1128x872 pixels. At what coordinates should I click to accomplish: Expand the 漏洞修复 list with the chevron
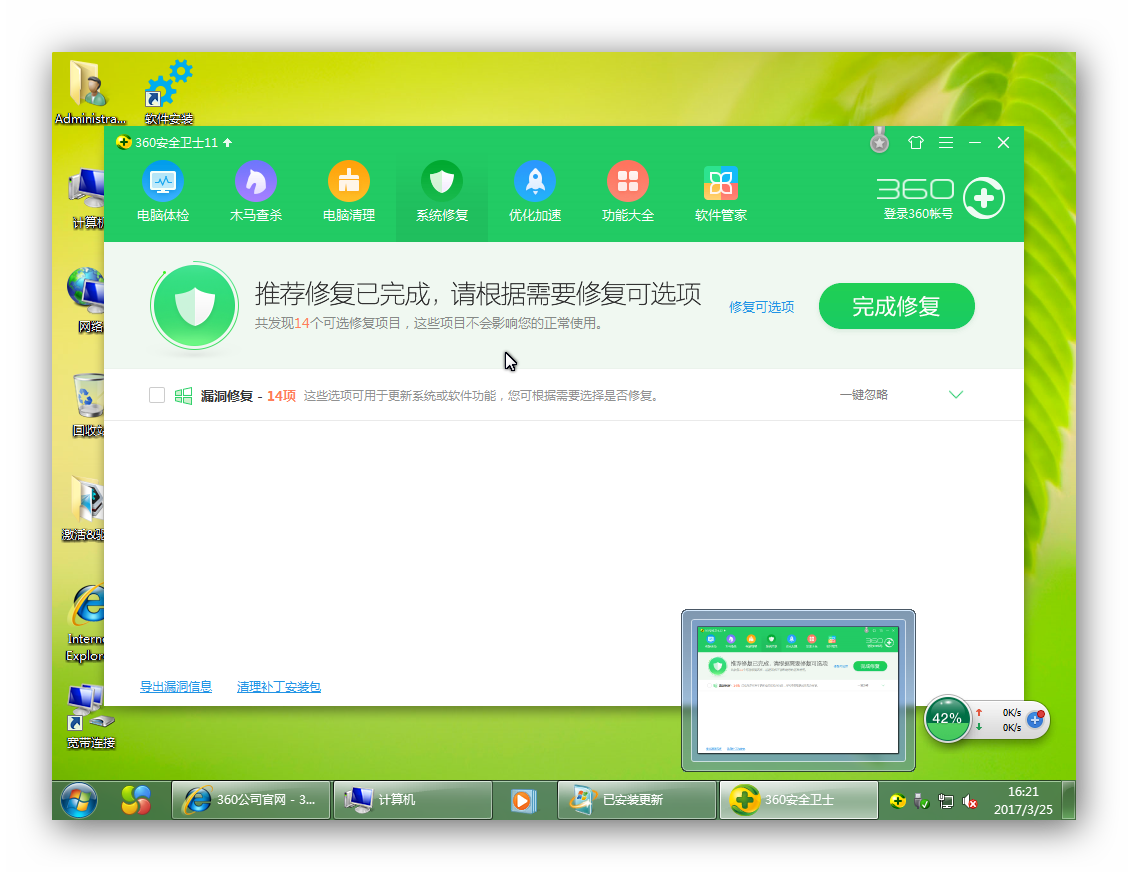coord(955,395)
